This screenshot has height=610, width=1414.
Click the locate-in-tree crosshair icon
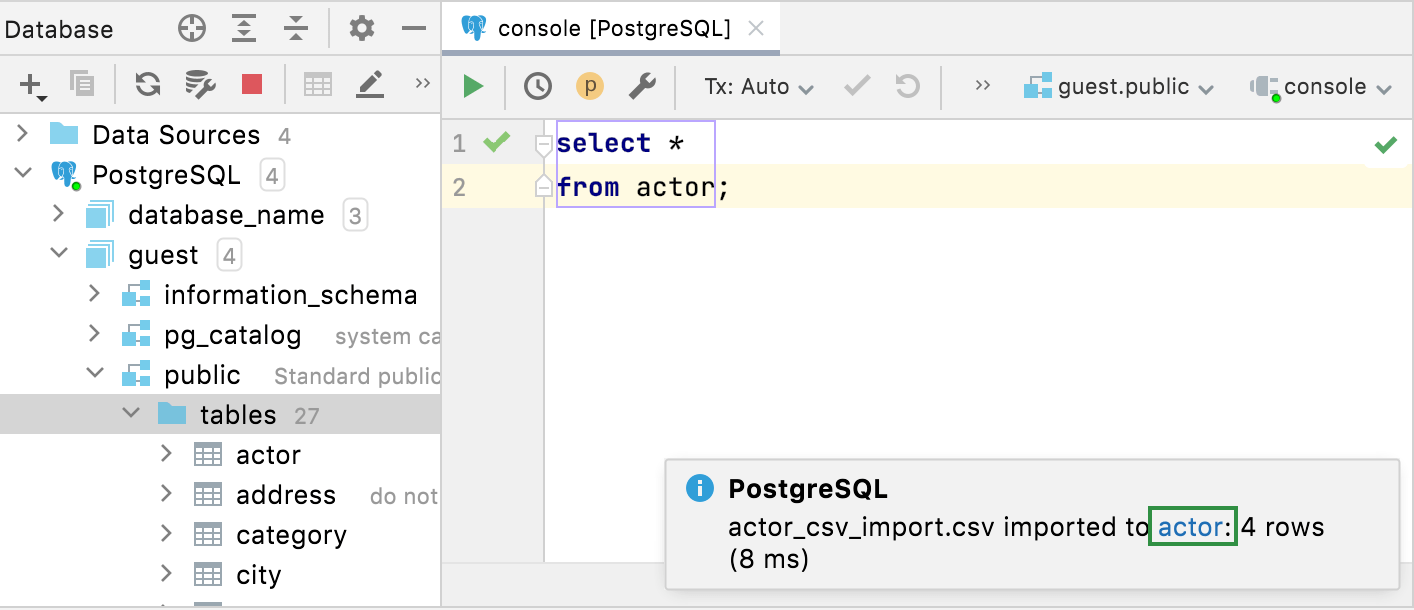point(192,29)
